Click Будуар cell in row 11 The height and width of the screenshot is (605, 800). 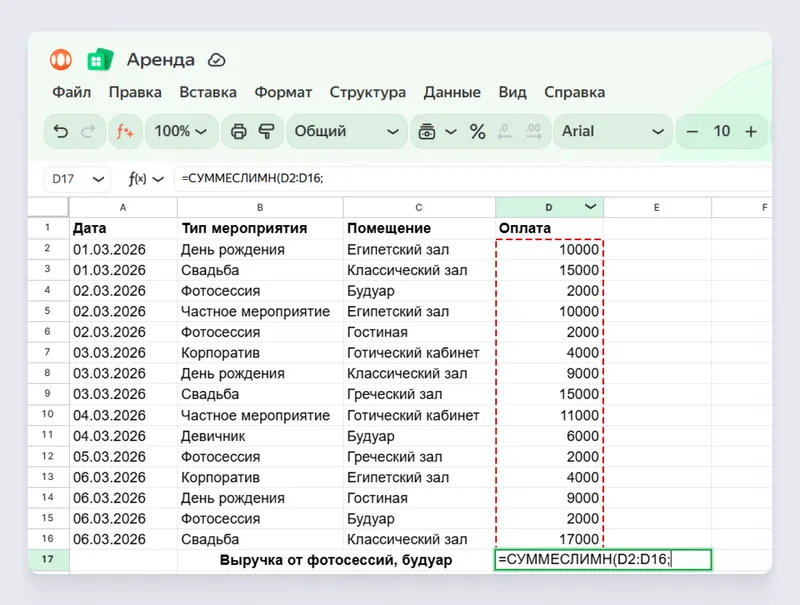[419, 436]
